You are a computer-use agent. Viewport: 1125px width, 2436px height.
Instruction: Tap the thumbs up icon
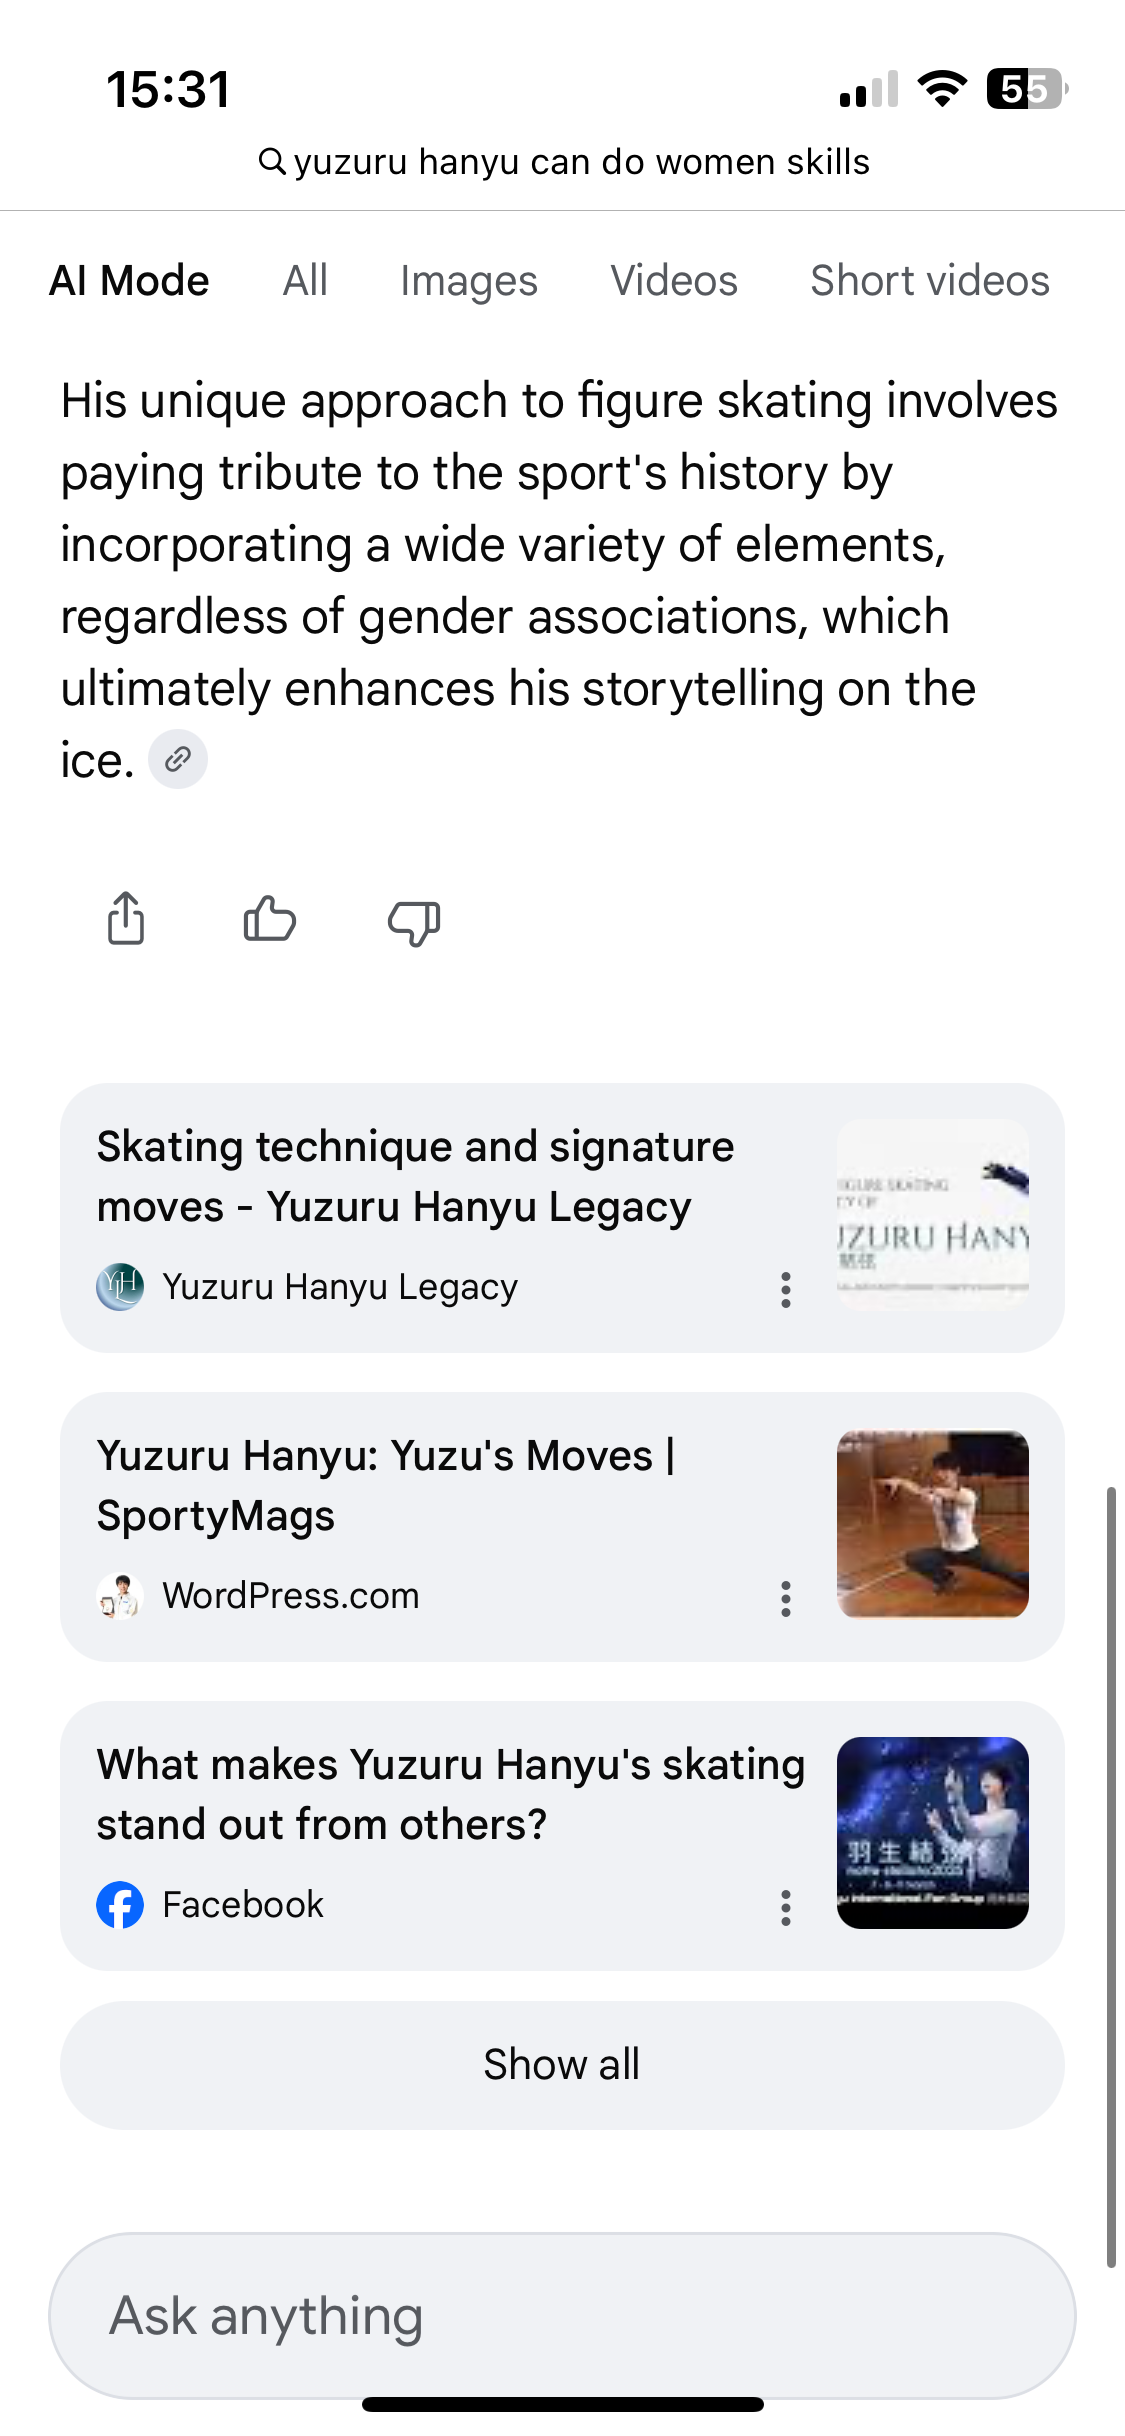(x=269, y=918)
